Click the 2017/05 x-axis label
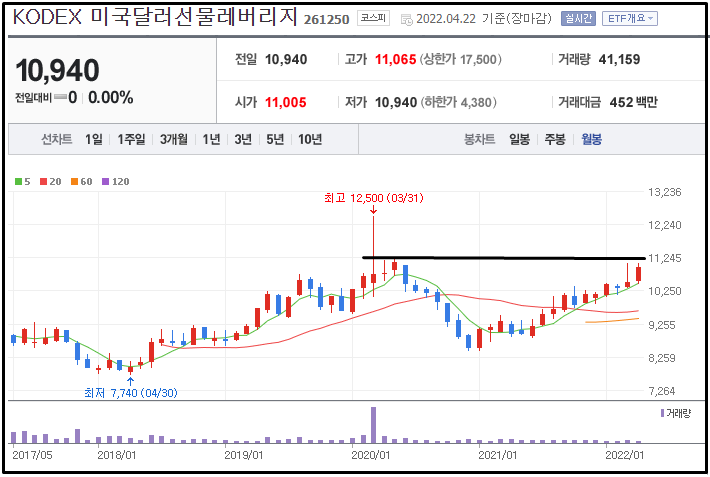Screen dimensions: 710x477 click(32, 455)
